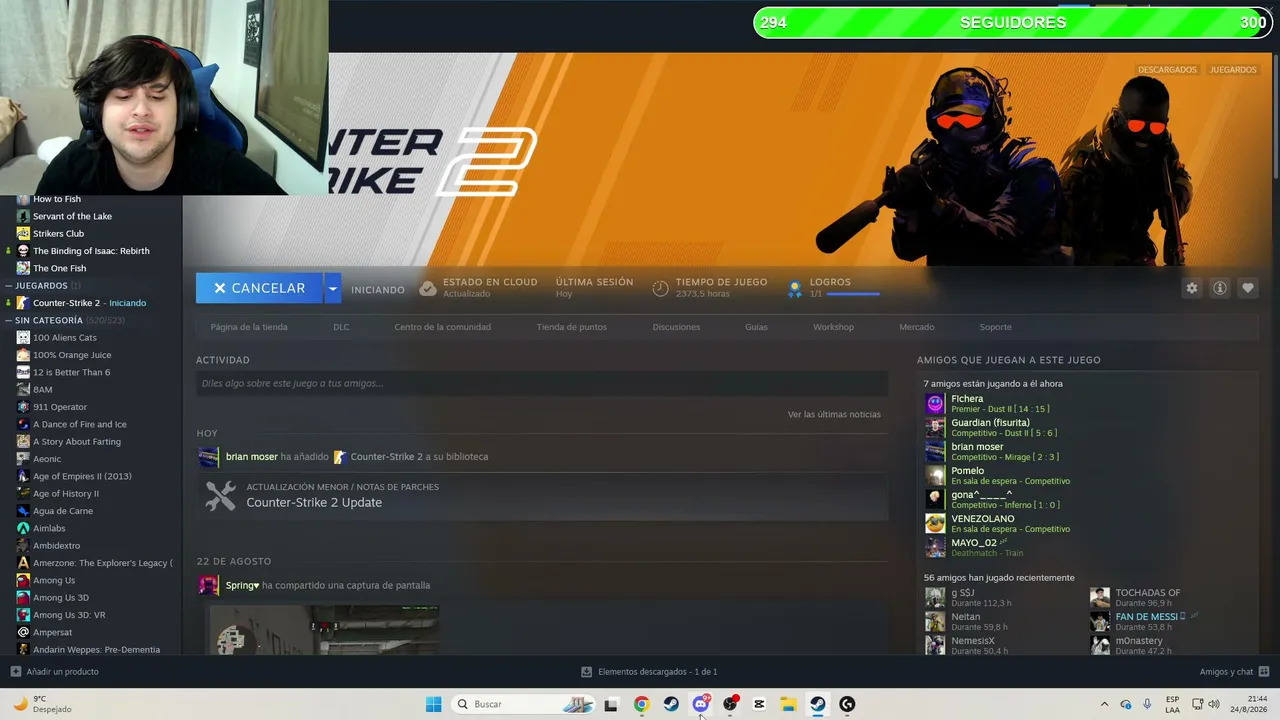
Task: Open Google Chrome from the taskbar
Action: coord(641,704)
